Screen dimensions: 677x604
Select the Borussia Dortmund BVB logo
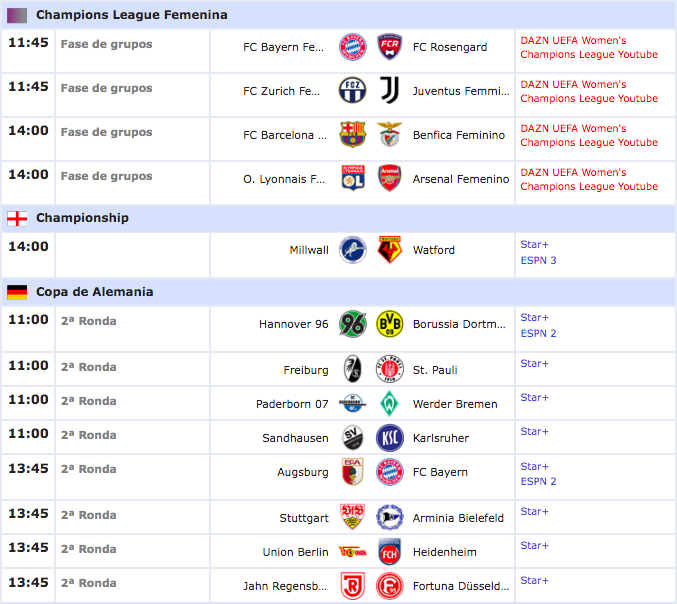tap(389, 324)
